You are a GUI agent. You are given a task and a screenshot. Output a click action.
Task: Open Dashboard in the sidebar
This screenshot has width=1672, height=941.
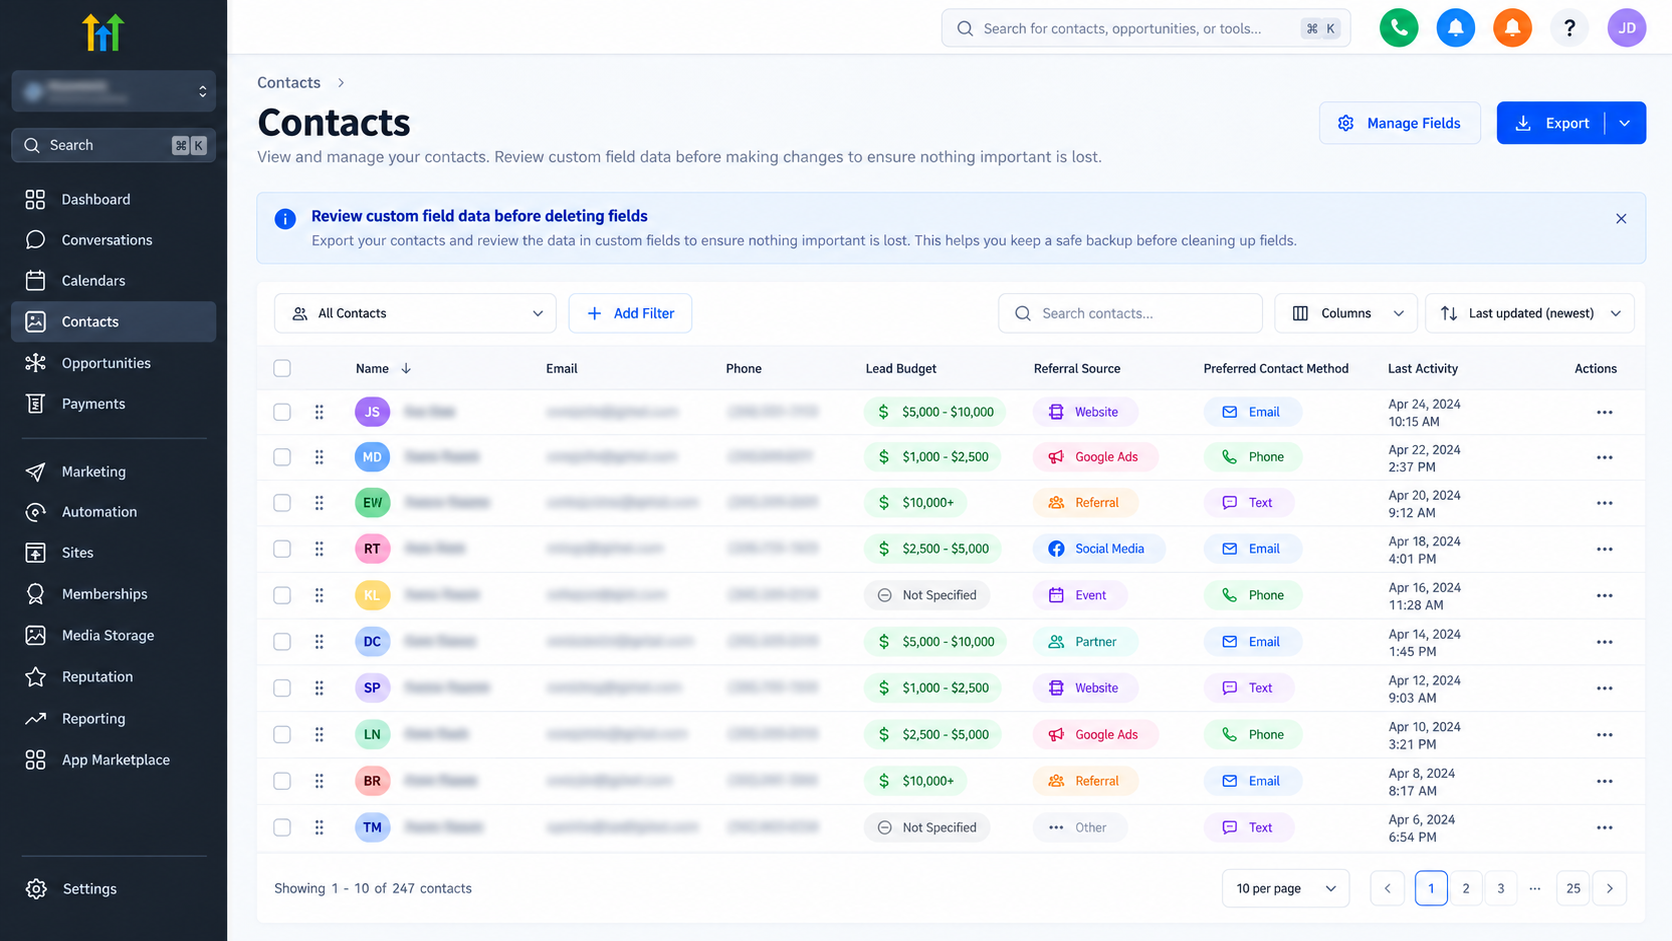point(113,199)
